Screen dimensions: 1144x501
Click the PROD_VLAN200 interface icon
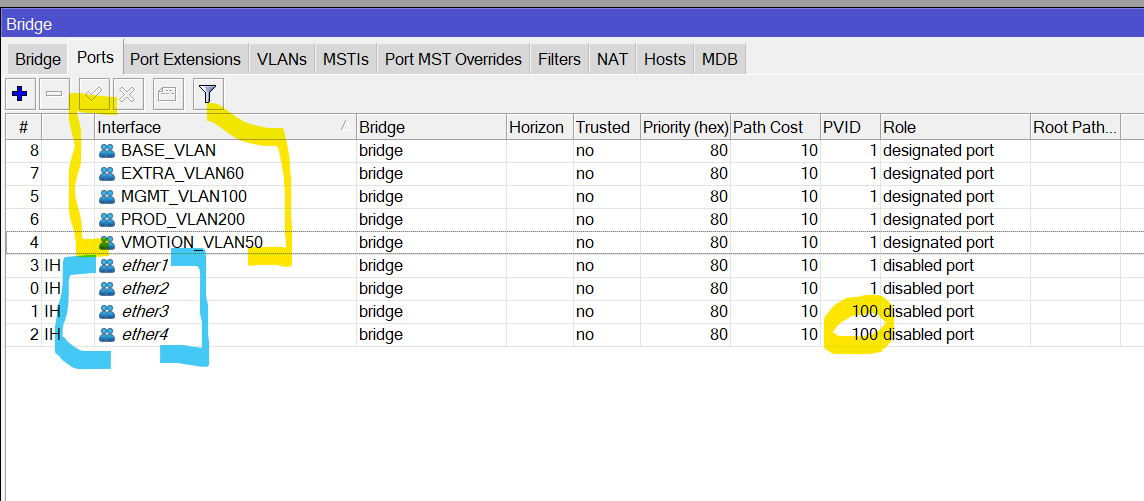[107, 219]
